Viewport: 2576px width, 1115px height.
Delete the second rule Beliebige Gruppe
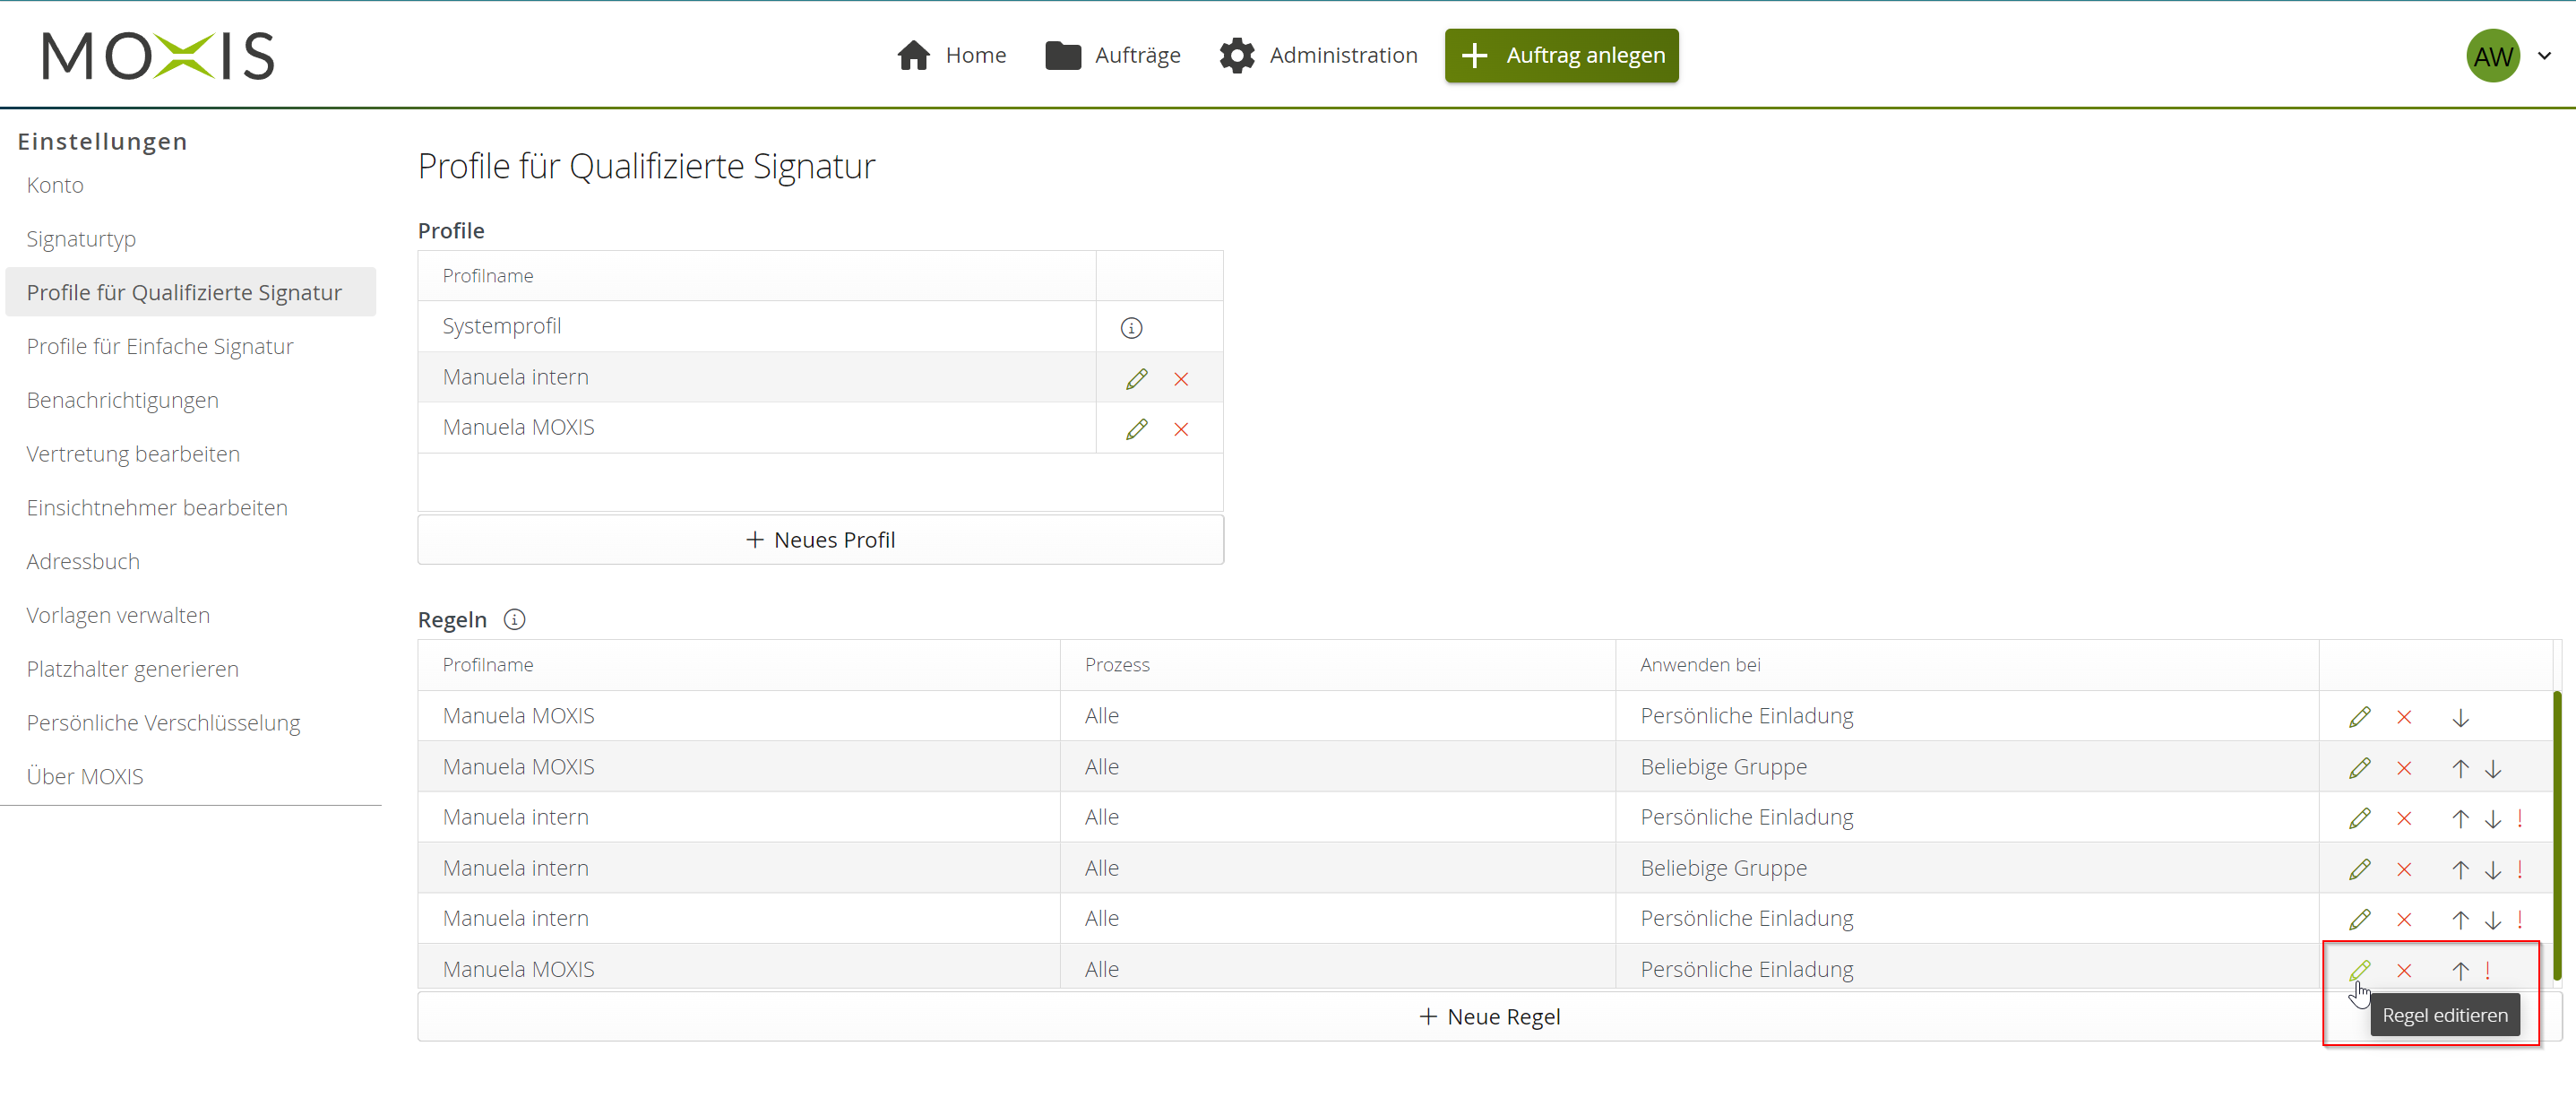[2404, 769]
